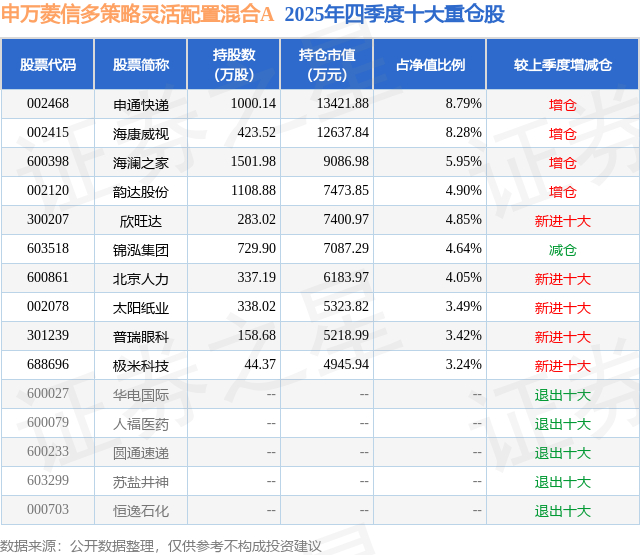Select stock code 600233
The width and height of the screenshot is (640, 555).
point(48,451)
